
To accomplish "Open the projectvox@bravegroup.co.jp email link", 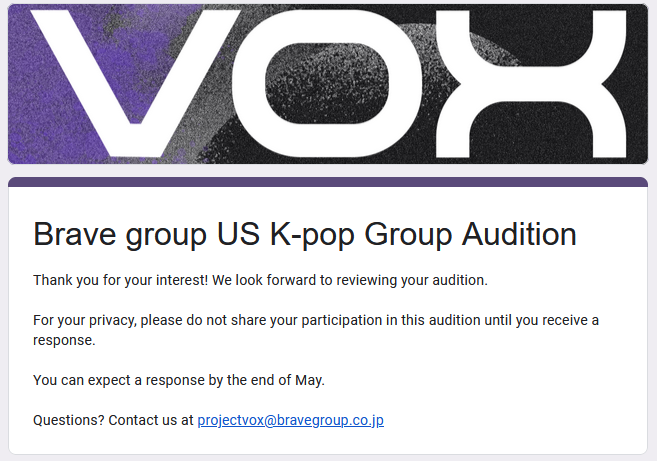I will click(290, 420).
